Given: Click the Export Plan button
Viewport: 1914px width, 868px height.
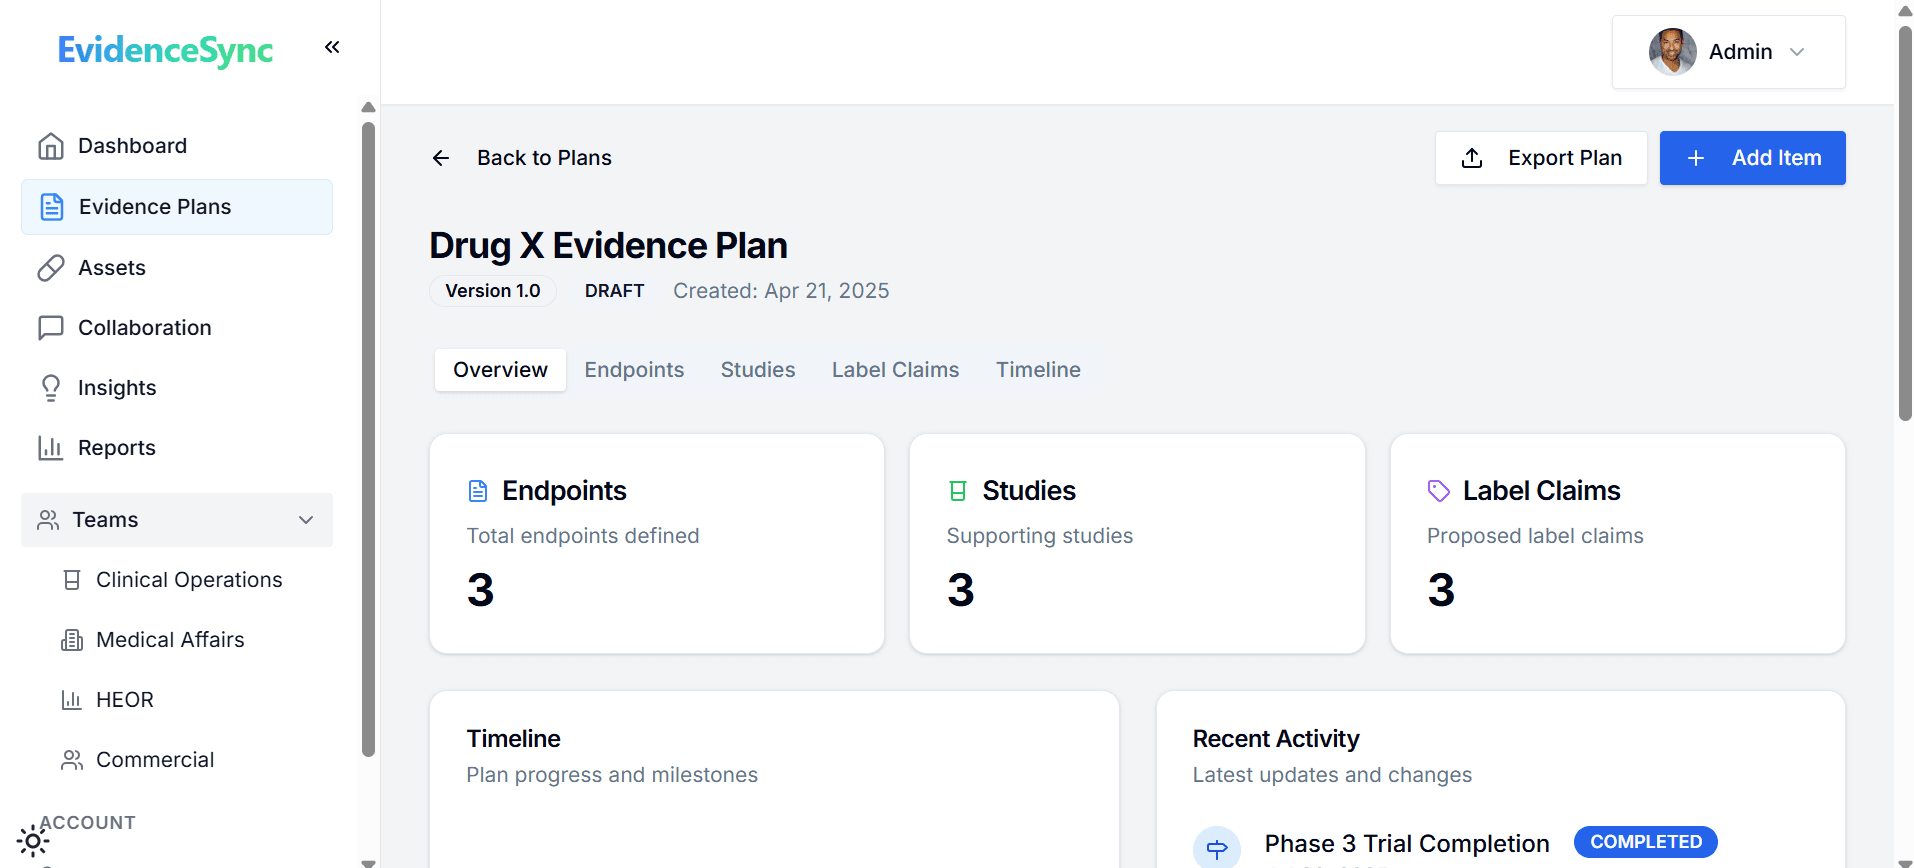Looking at the screenshot, I should [x=1540, y=158].
